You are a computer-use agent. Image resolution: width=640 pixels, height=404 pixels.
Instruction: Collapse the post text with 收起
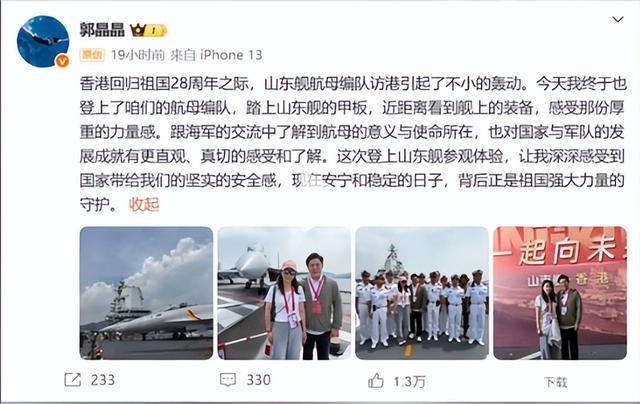(x=144, y=204)
